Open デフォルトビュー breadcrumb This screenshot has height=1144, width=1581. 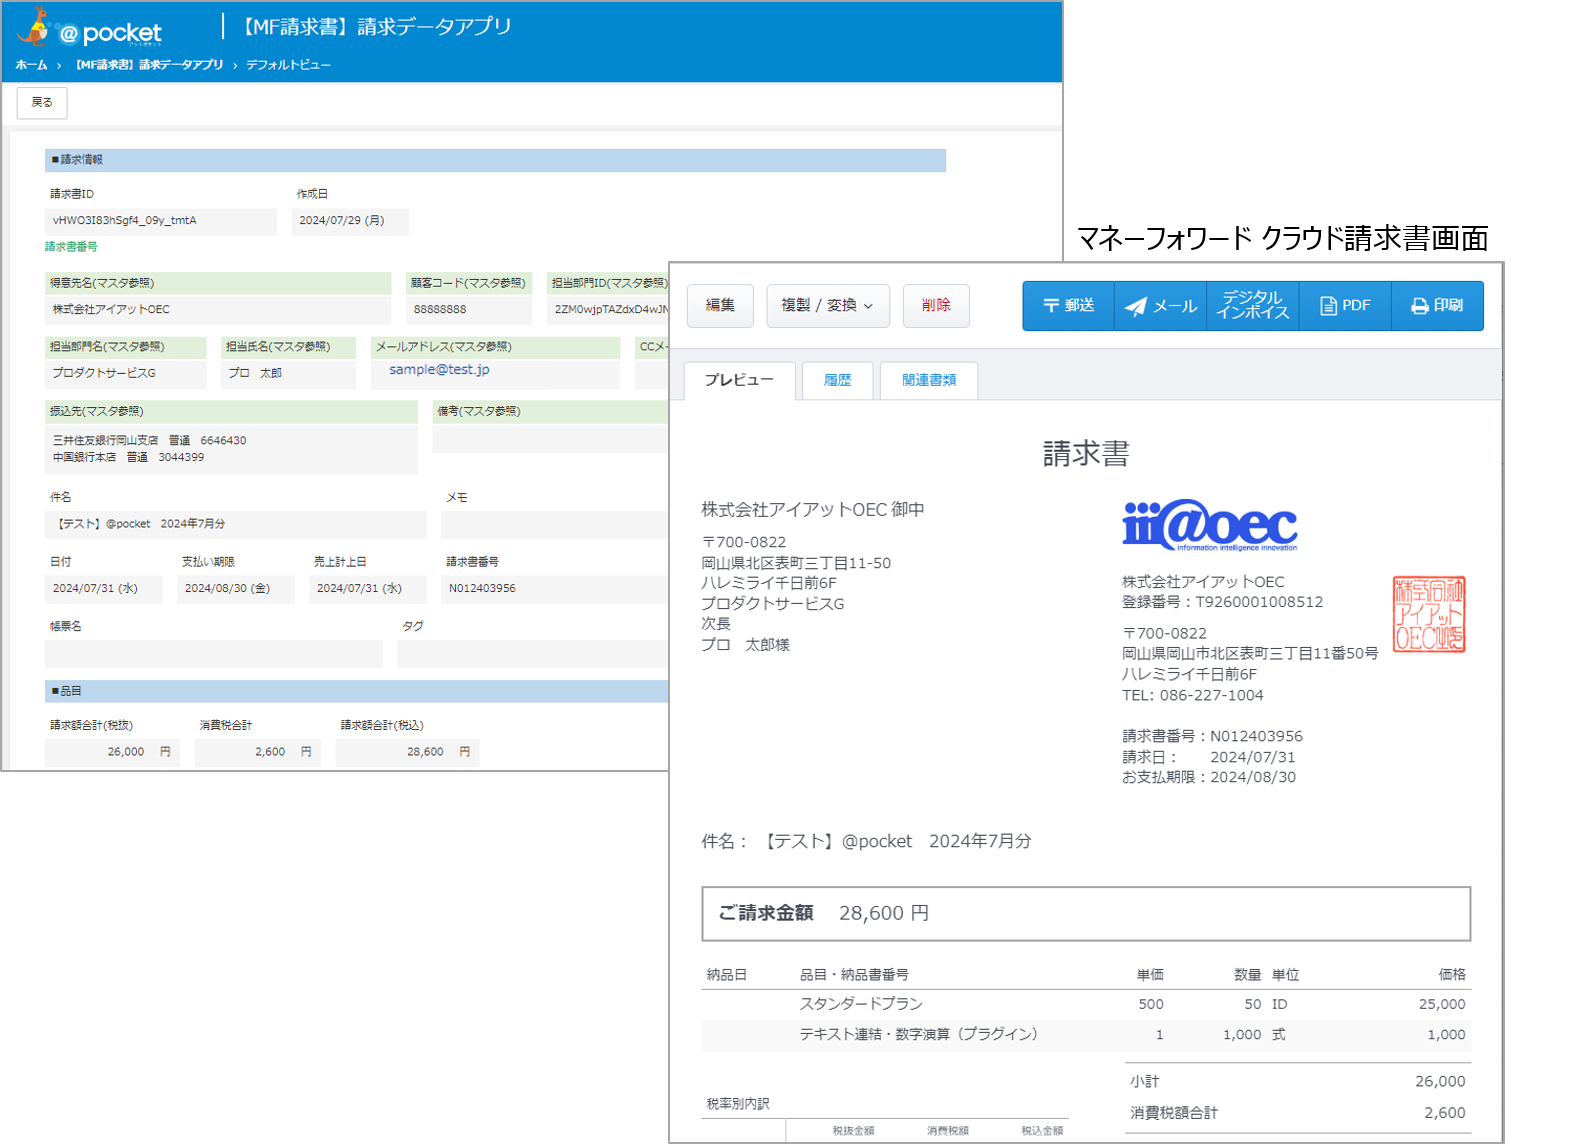pos(288,65)
